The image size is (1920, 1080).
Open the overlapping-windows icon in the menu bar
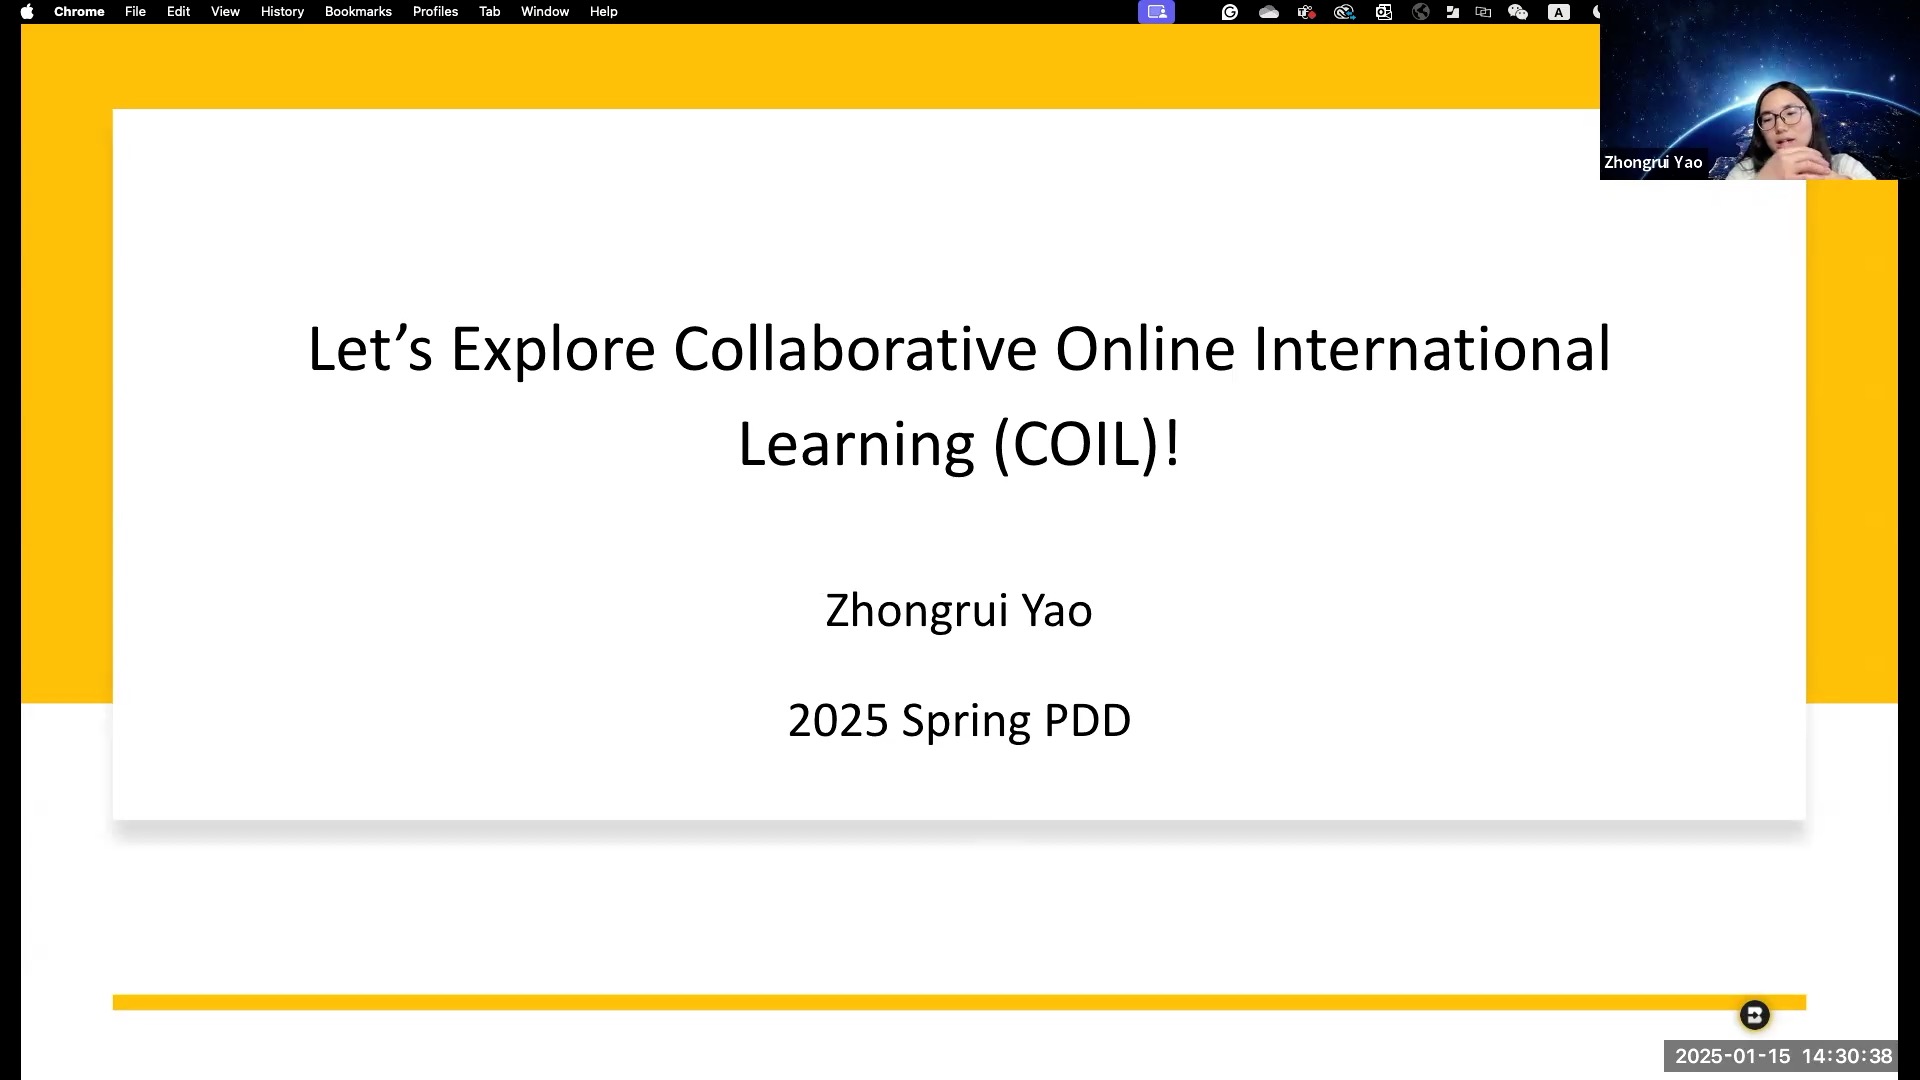tap(1483, 12)
